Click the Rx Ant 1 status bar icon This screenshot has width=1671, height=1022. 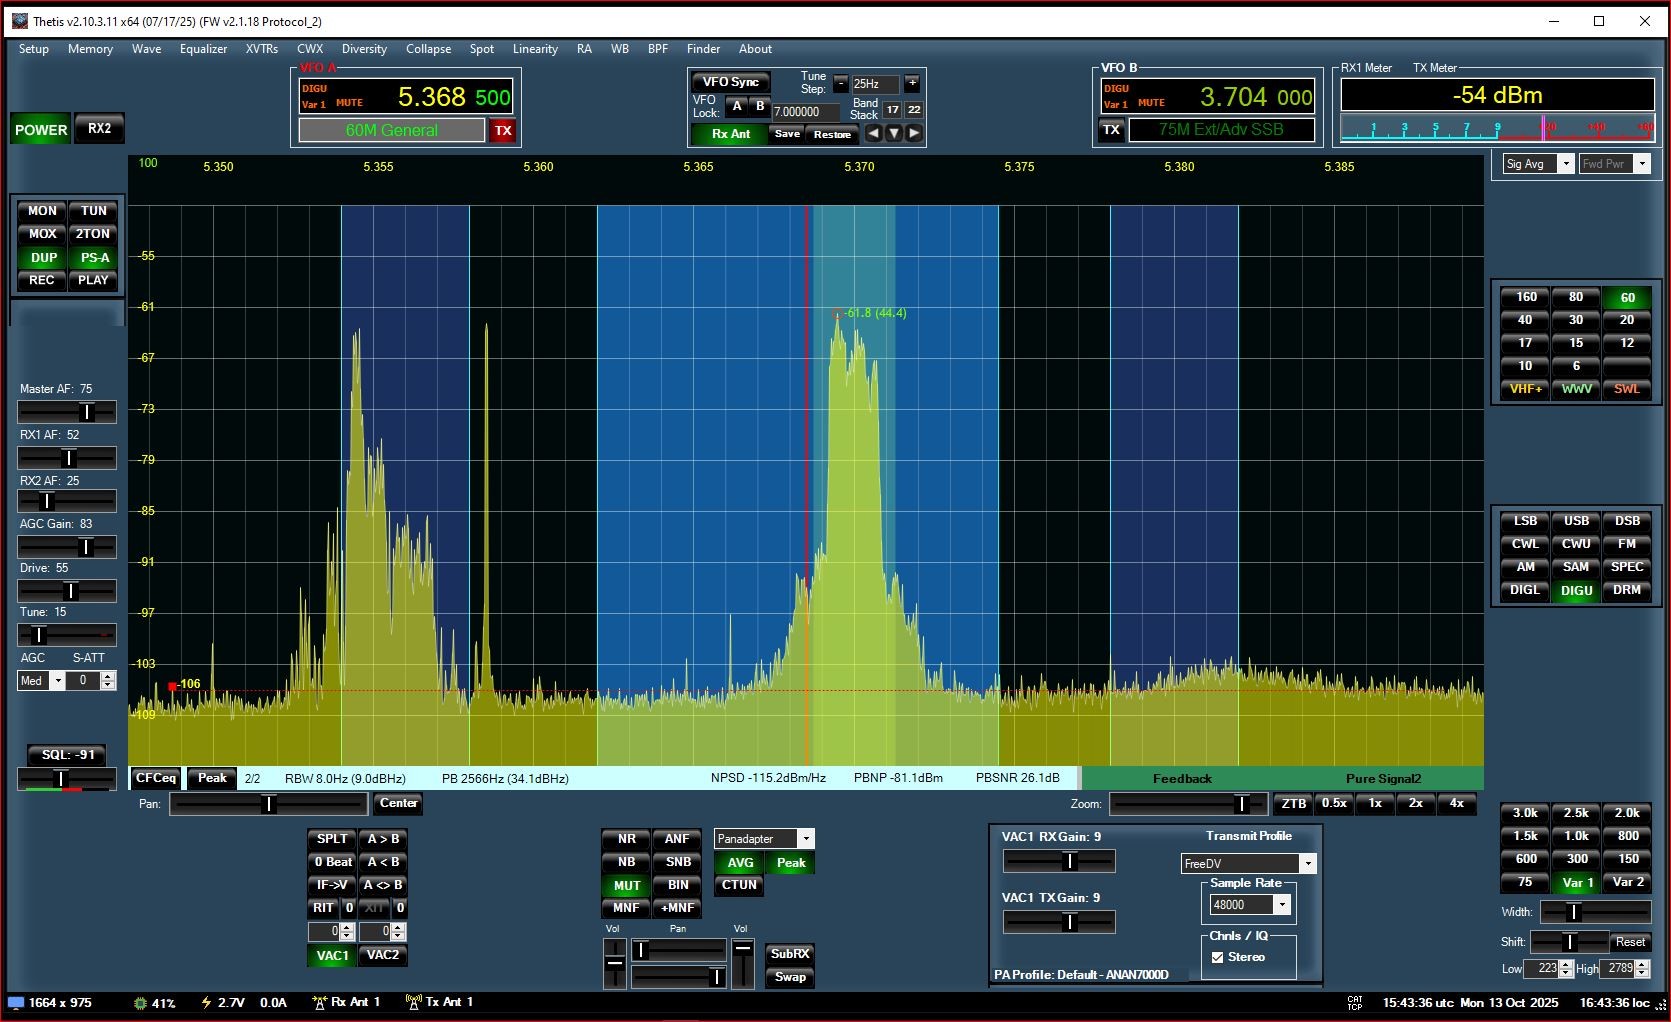tap(320, 1002)
